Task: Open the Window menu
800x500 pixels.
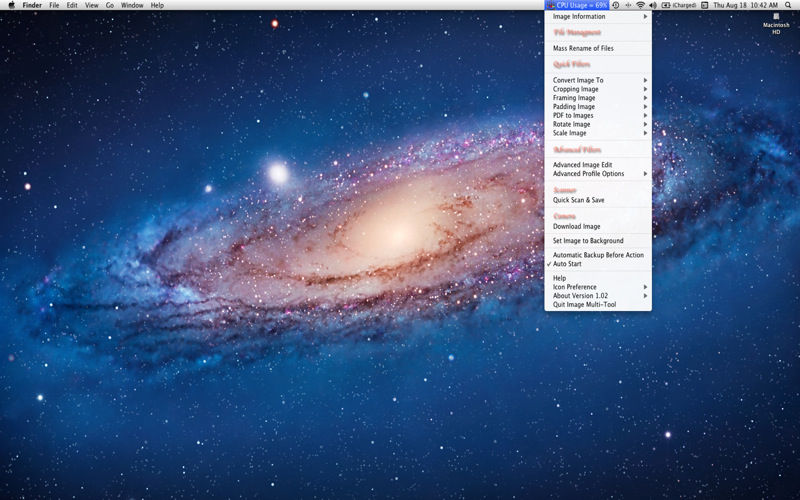Action: pyautogui.click(x=132, y=5)
